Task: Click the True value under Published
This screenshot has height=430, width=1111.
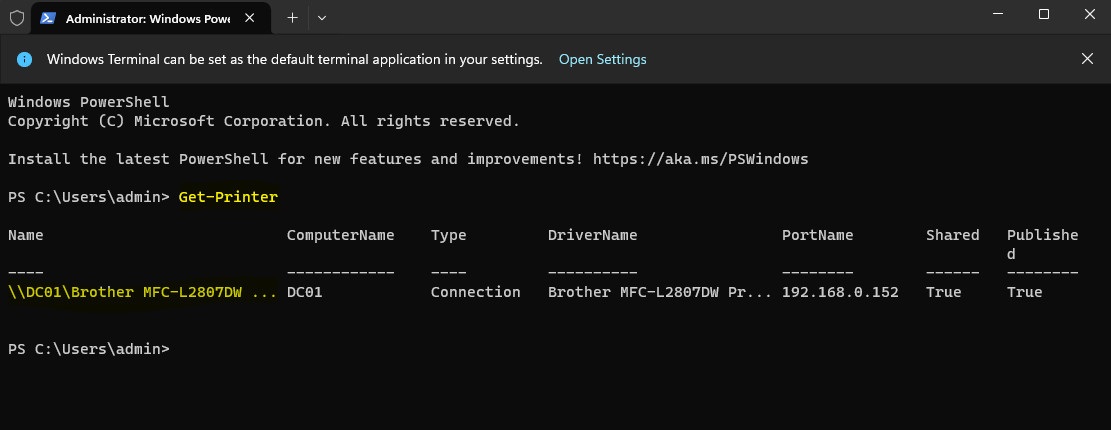Action: point(1025,292)
